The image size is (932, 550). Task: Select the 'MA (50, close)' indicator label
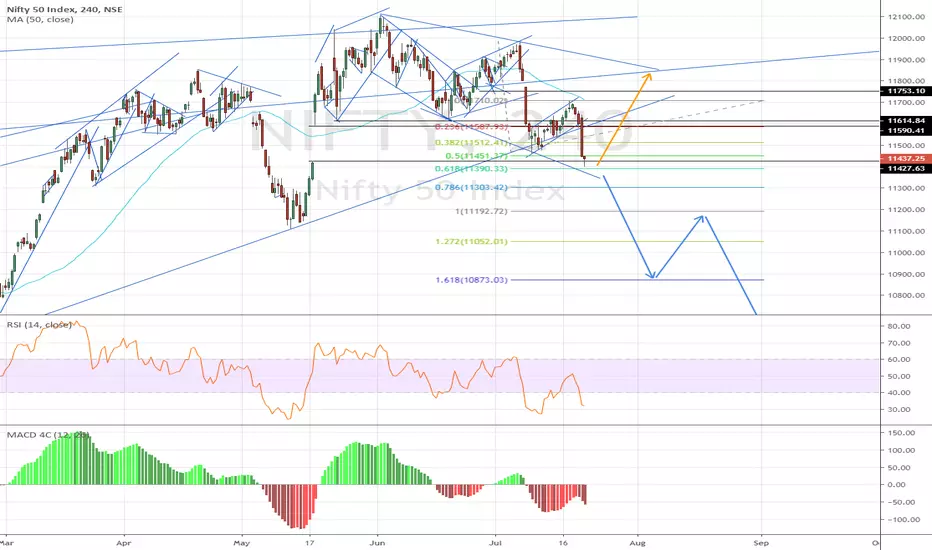(x=40, y=20)
